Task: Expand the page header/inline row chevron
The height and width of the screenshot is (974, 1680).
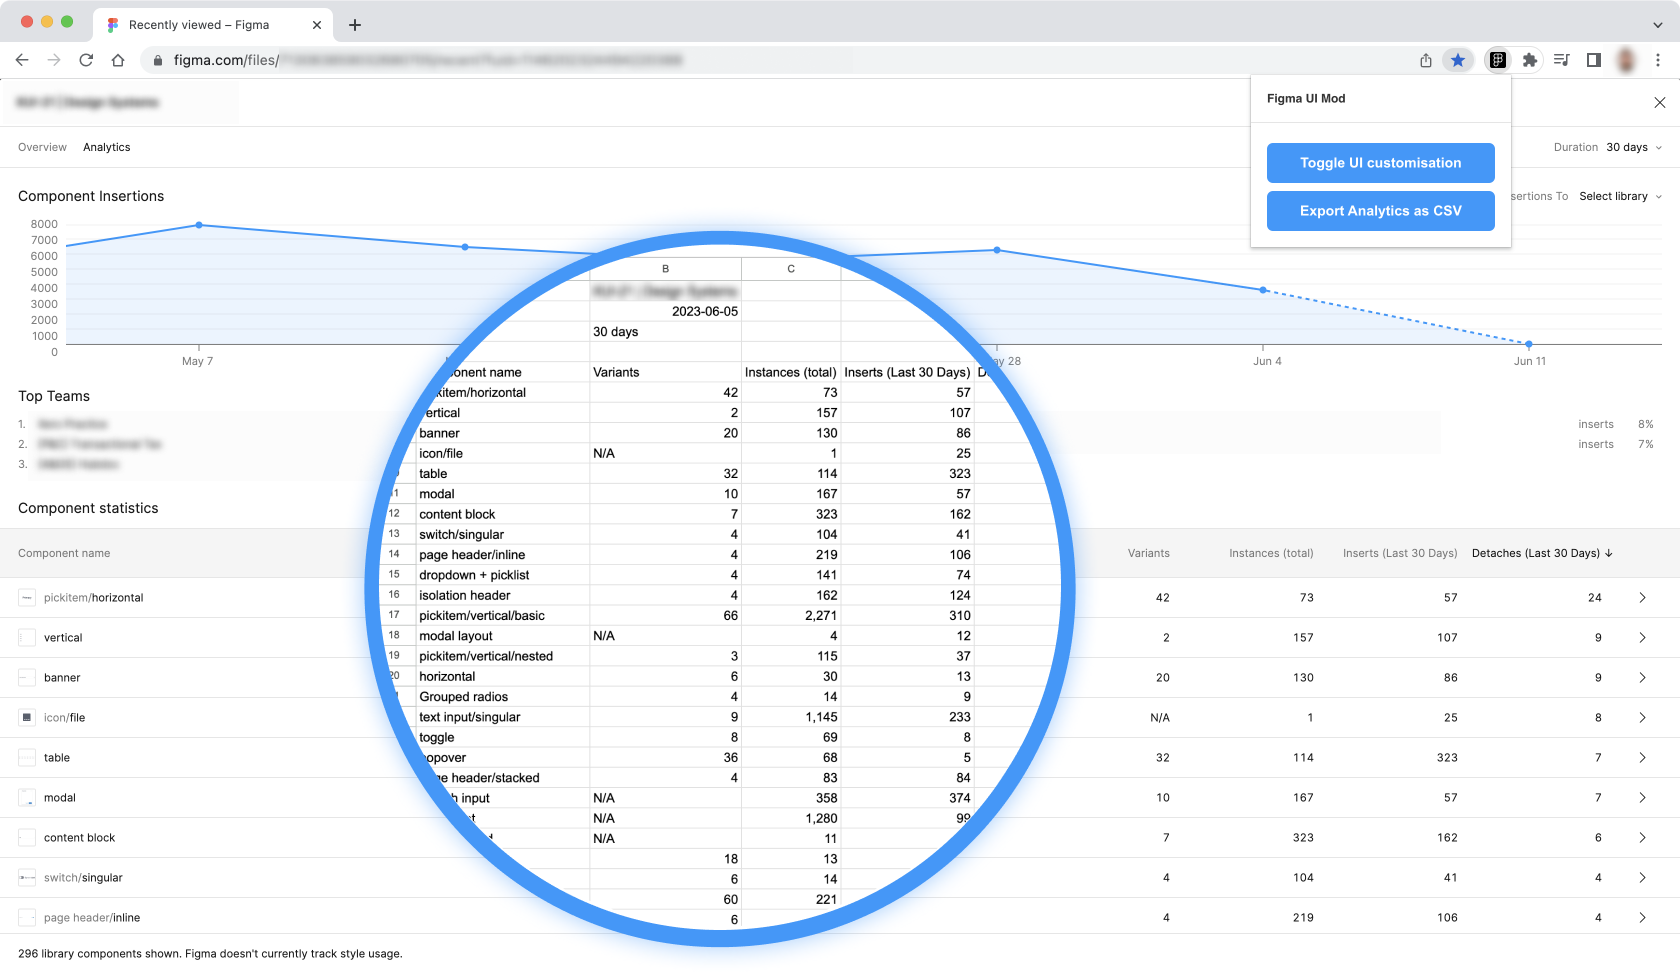Action: (x=1642, y=918)
